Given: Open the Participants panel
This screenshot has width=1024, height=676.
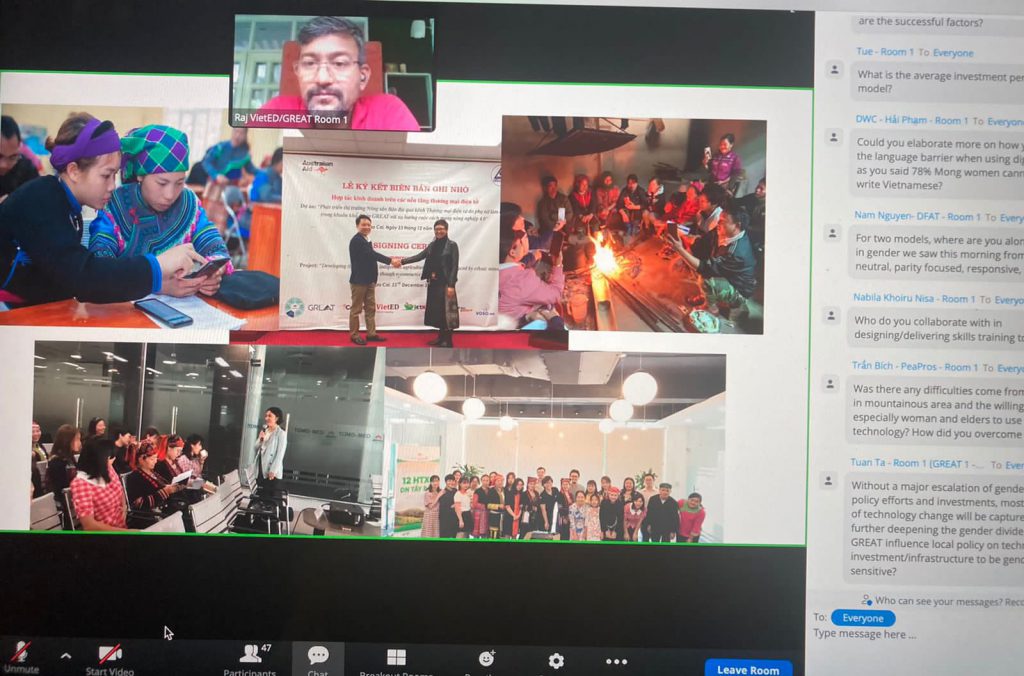Looking at the screenshot, I should pyautogui.click(x=249, y=656).
